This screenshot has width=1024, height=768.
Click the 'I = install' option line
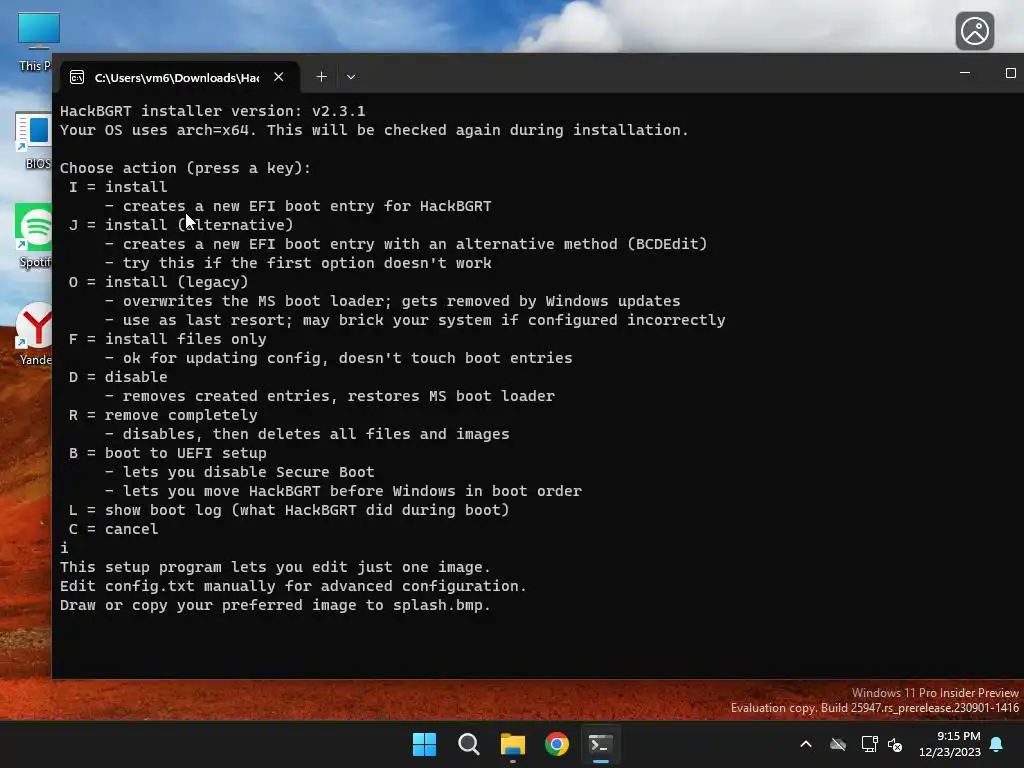pyautogui.click(x=118, y=187)
